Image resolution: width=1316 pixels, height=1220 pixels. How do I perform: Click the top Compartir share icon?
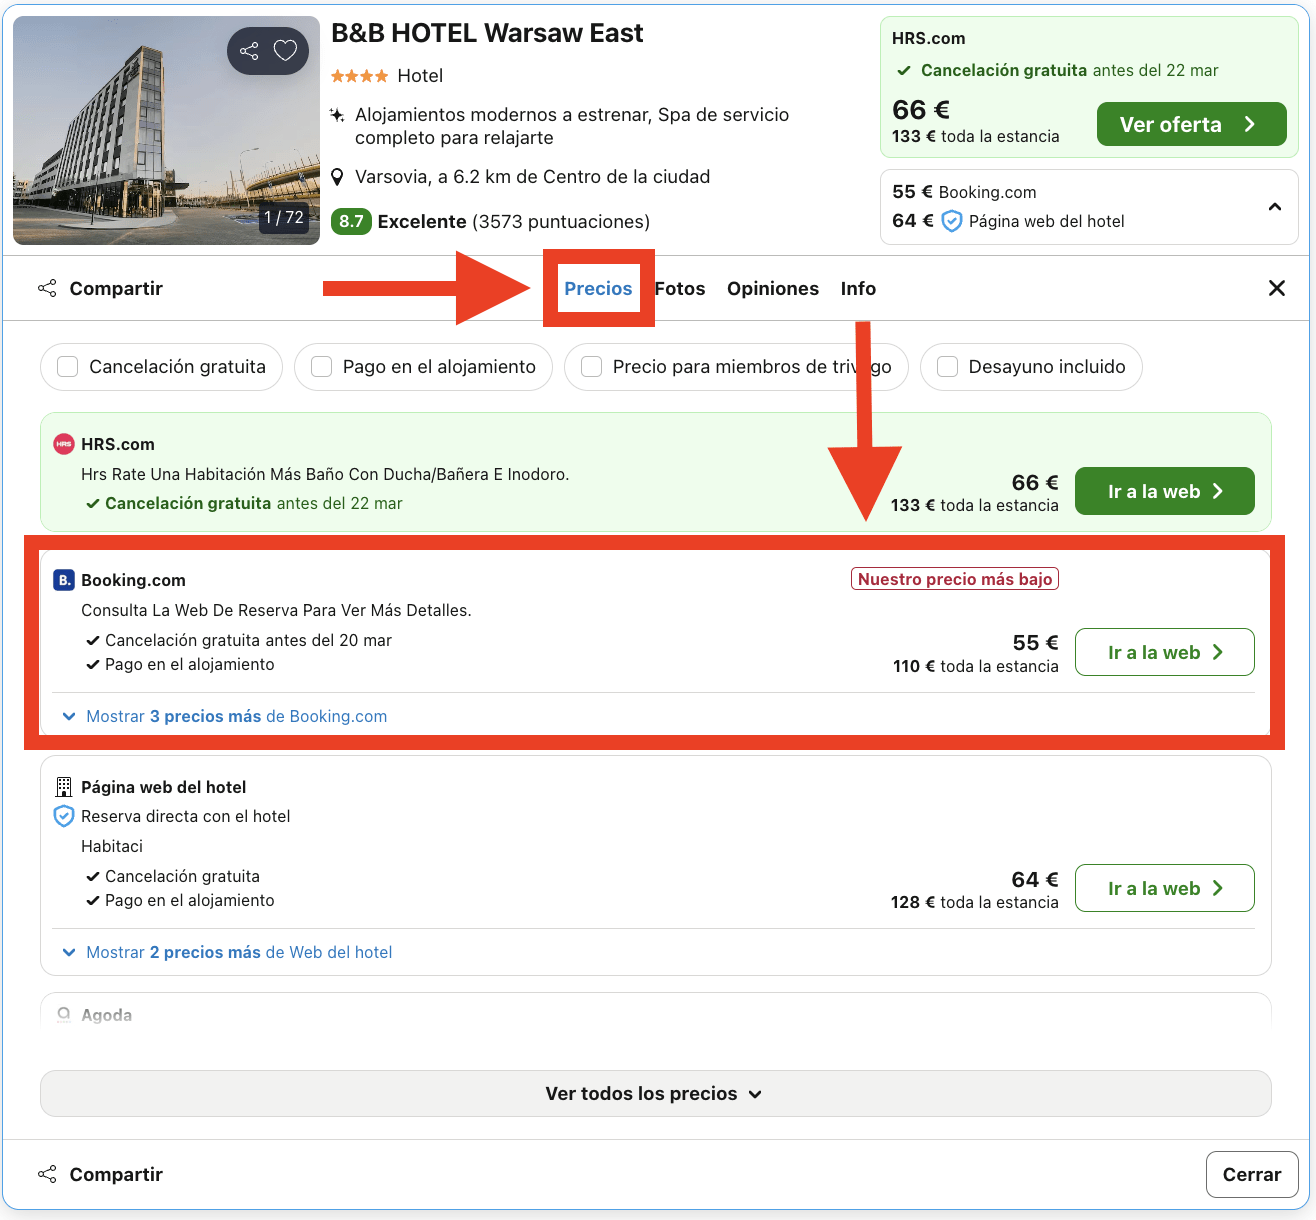47,289
